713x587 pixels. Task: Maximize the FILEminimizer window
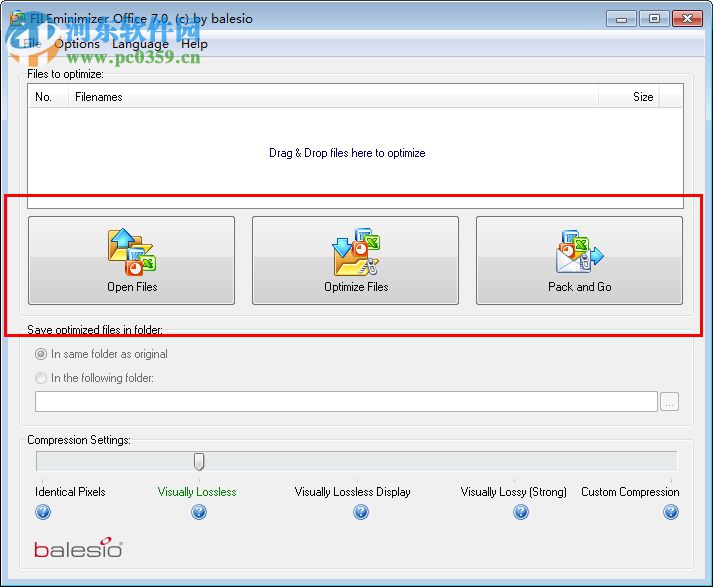click(654, 19)
